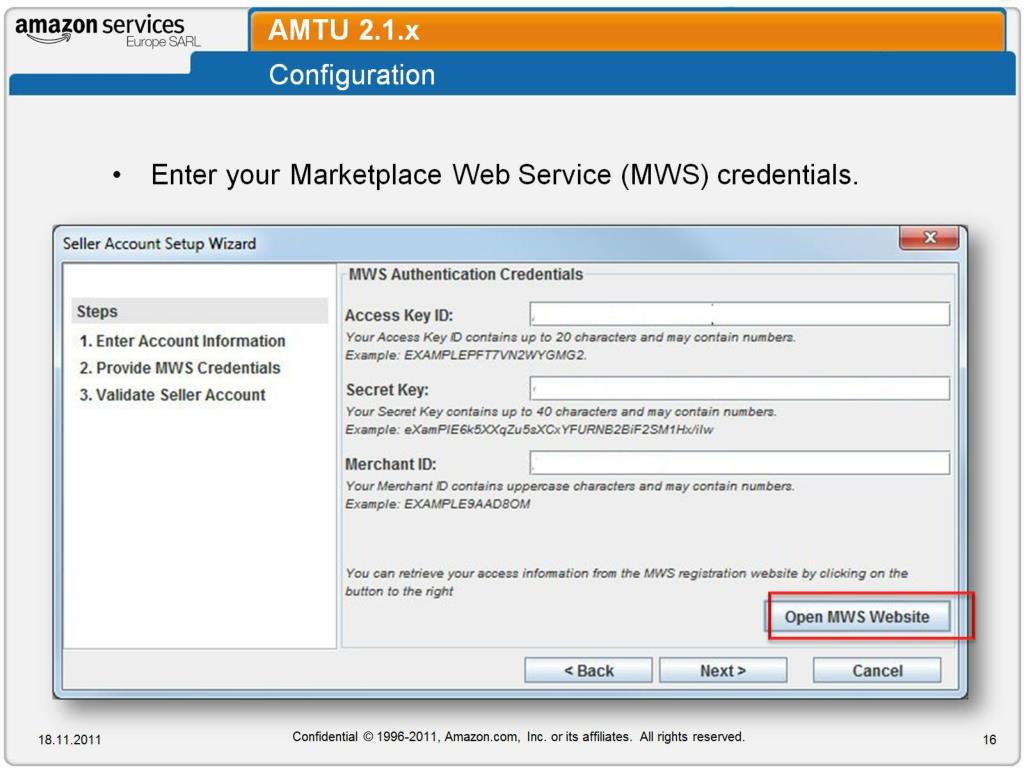Click the Open MWS Website button
The width and height of the screenshot is (1024, 768).
pos(857,616)
